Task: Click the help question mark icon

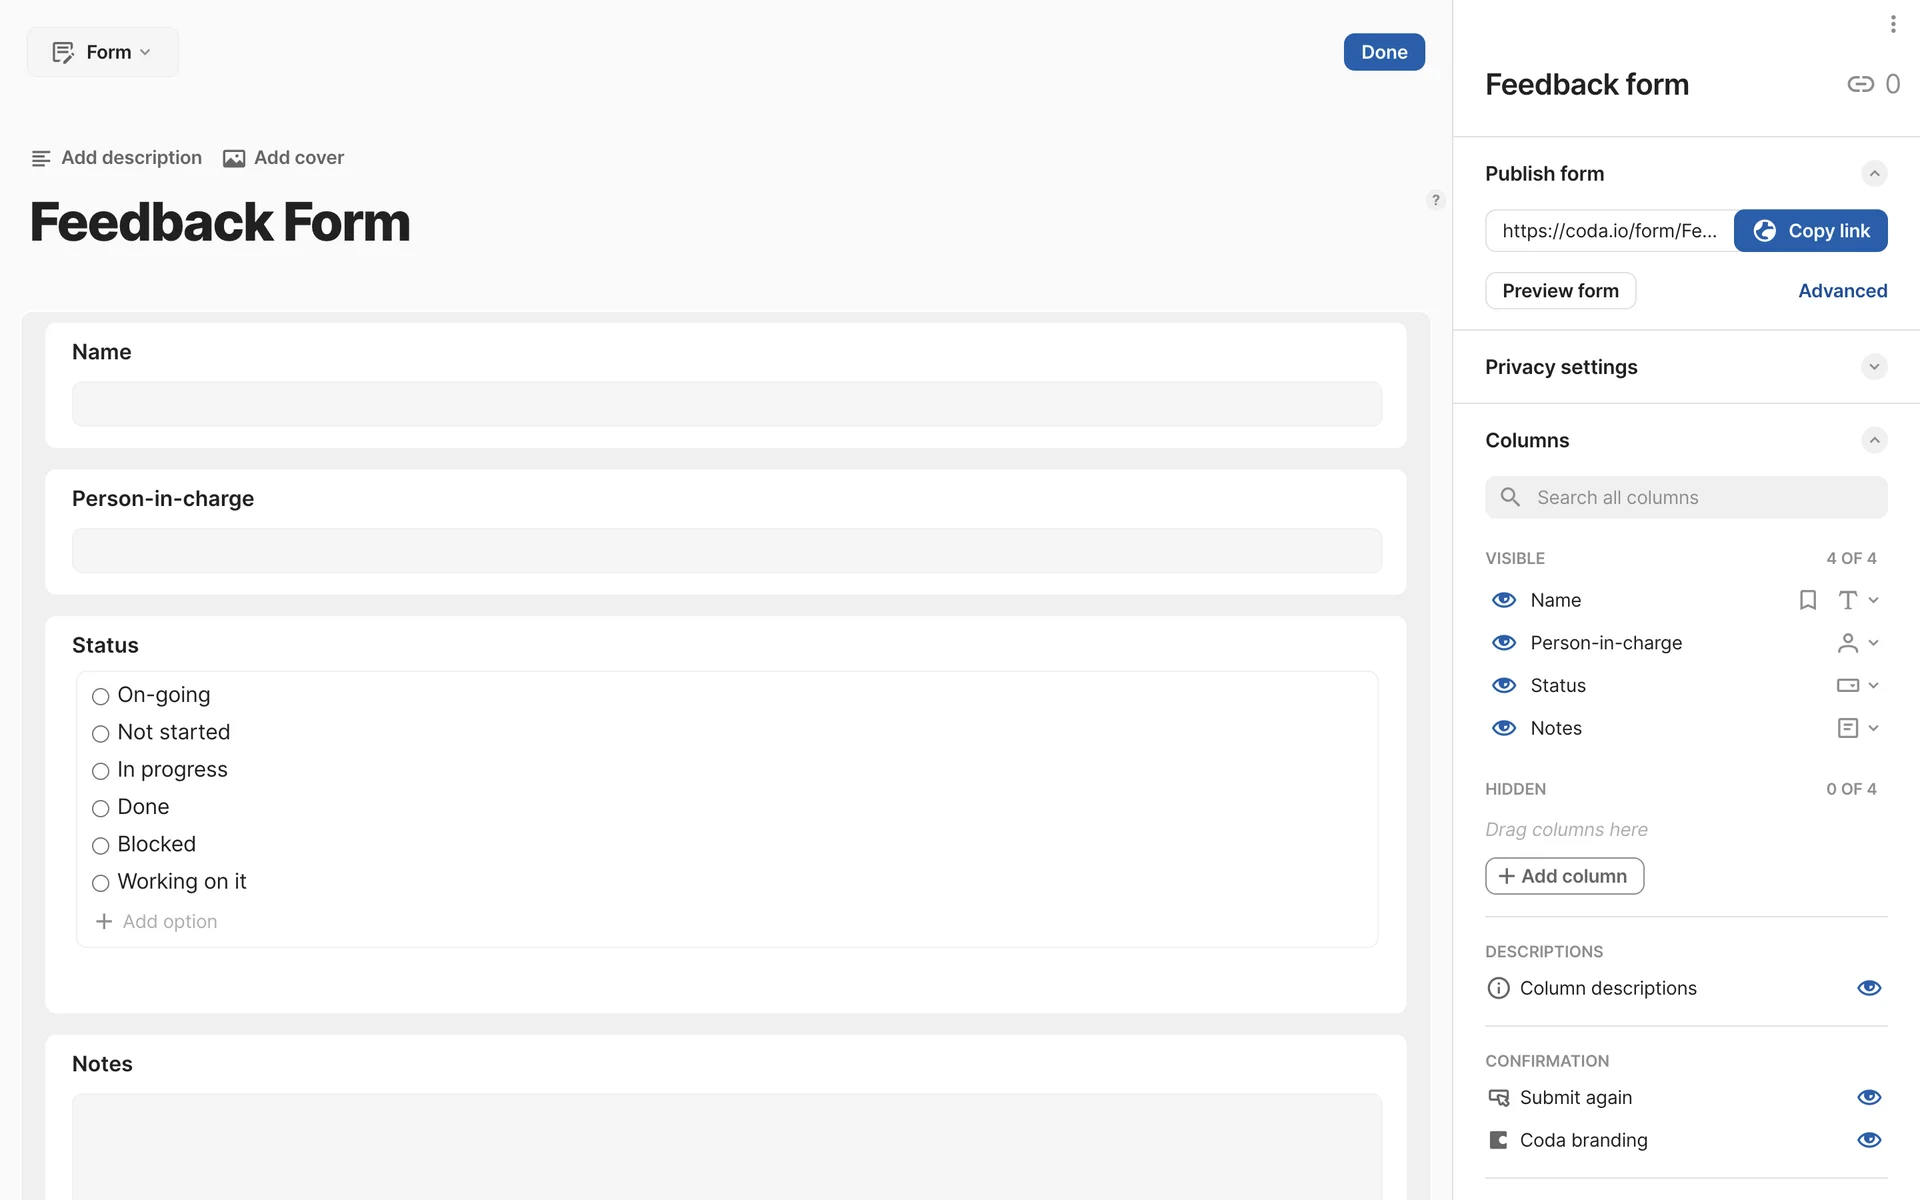Action: 1435,200
